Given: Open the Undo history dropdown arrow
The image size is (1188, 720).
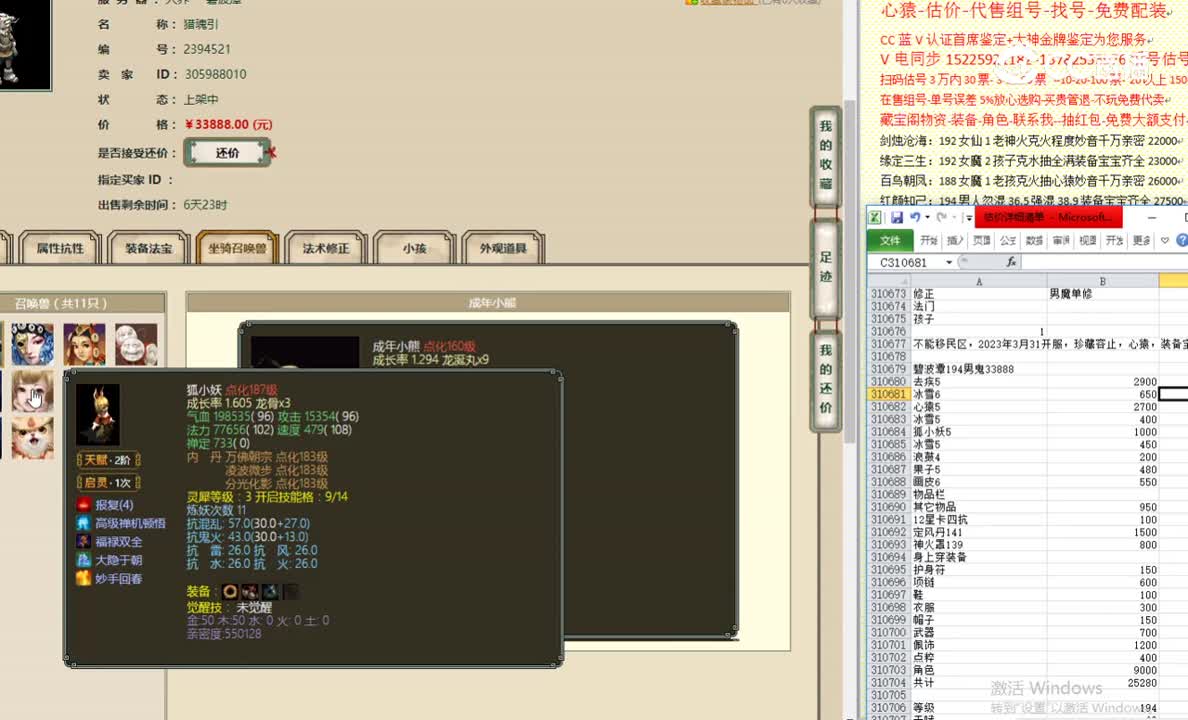Looking at the screenshot, I should [x=927, y=218].
